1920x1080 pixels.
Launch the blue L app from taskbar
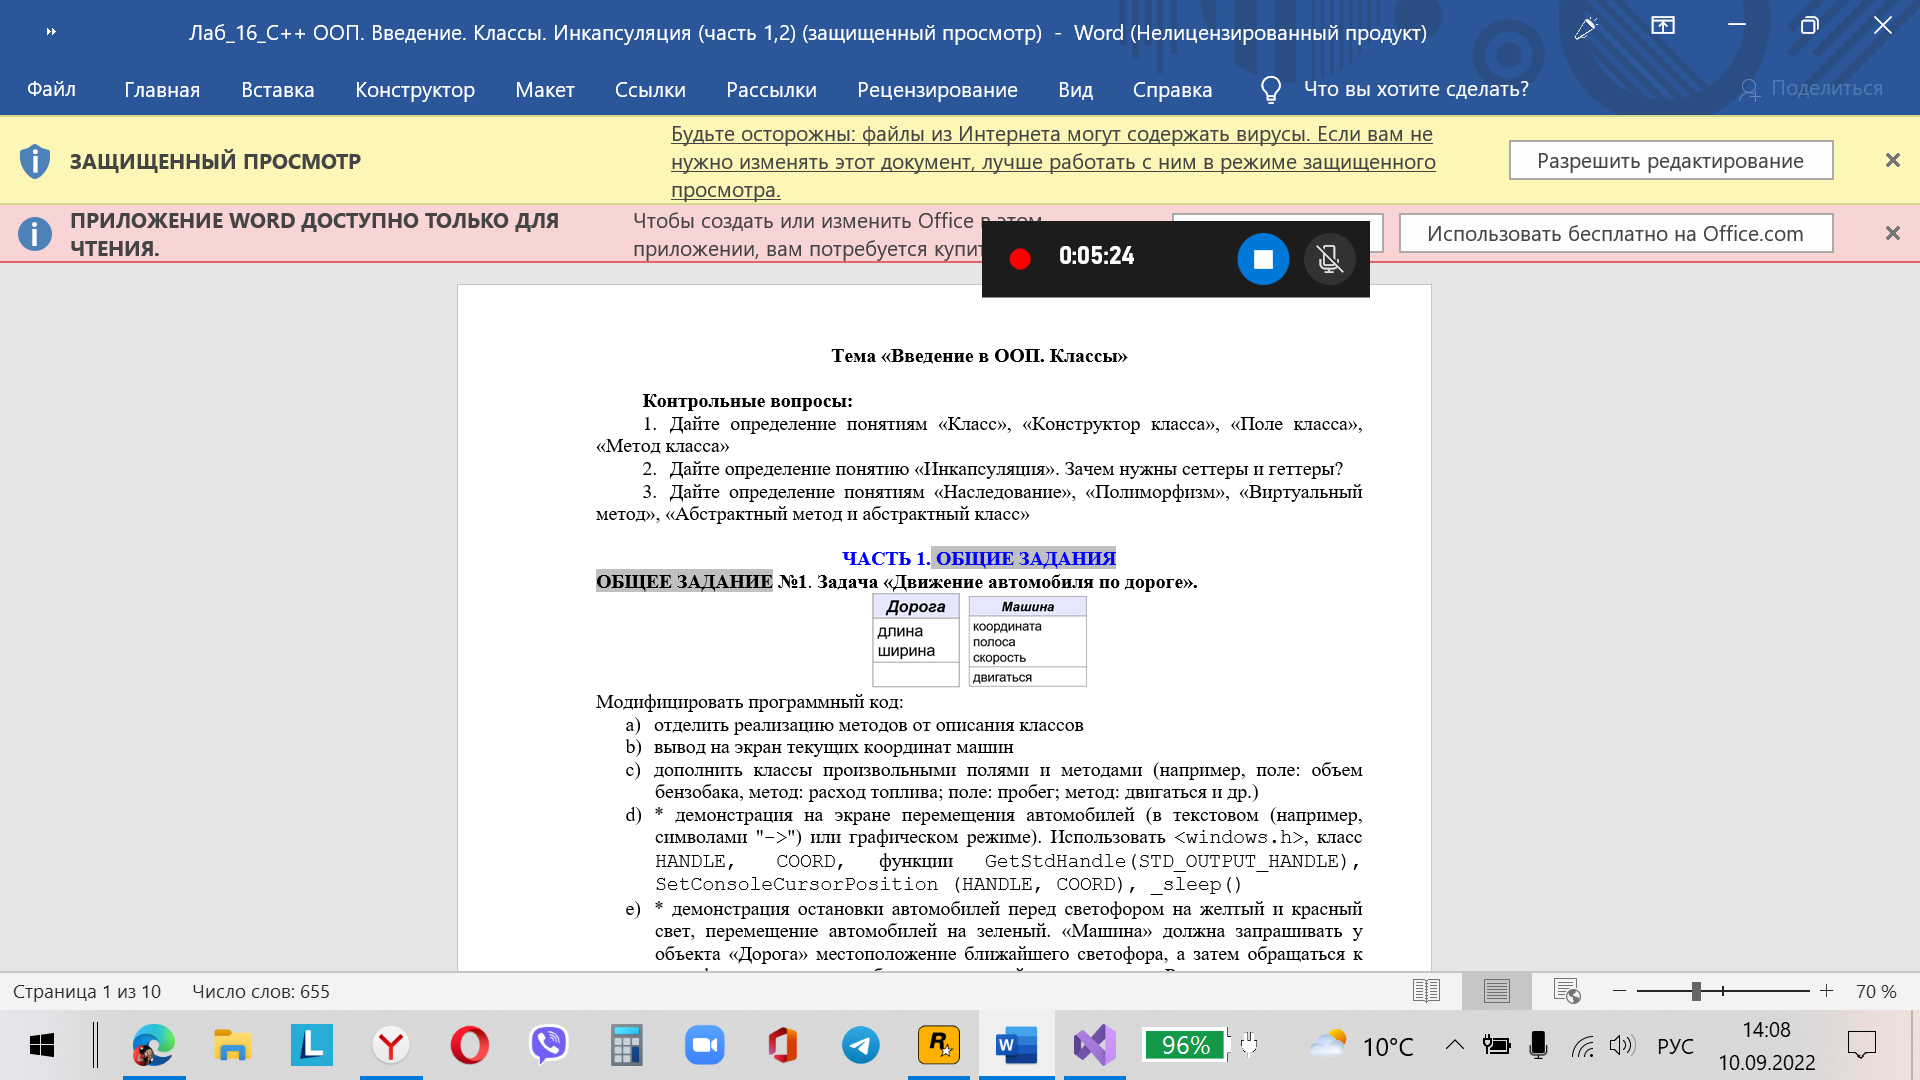point(312,1046)
